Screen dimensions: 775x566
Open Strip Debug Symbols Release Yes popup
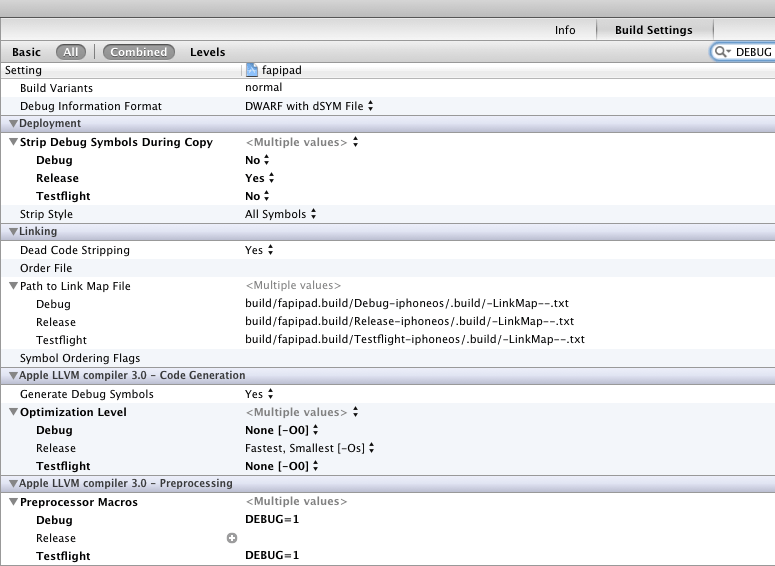tap(259, 178)
